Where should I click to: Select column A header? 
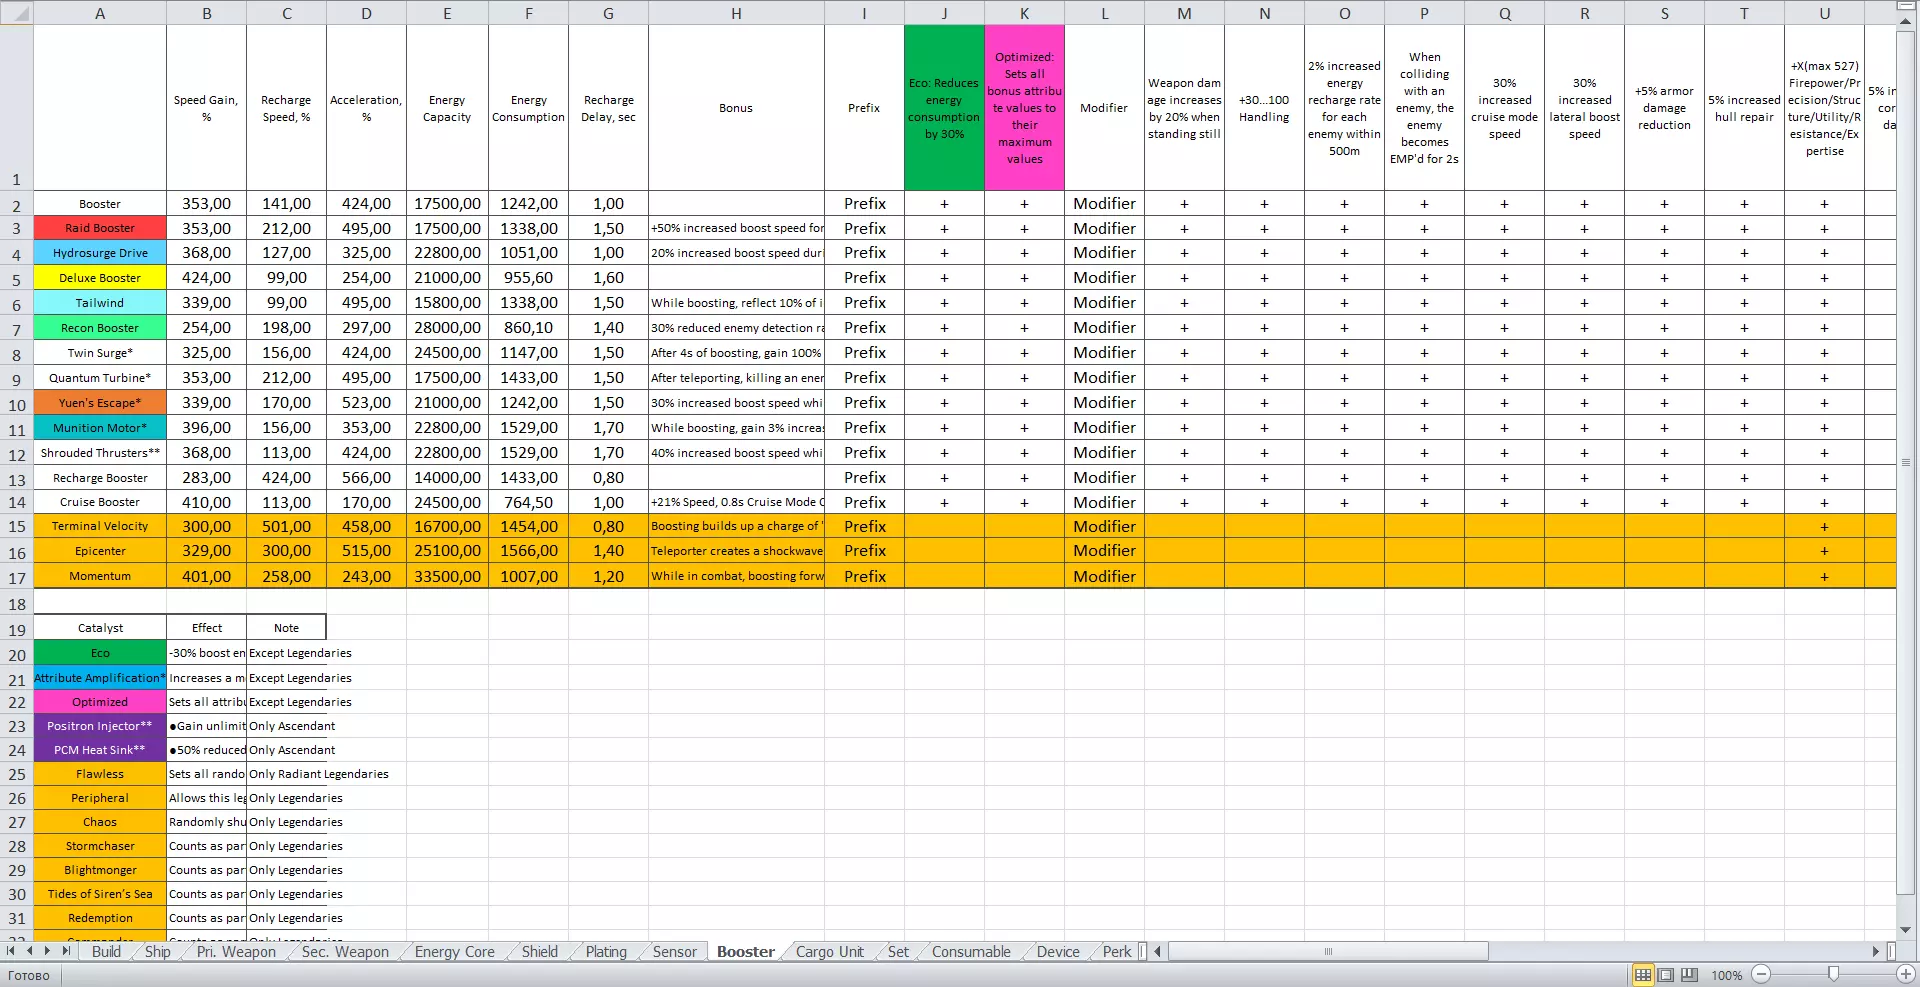100,13
